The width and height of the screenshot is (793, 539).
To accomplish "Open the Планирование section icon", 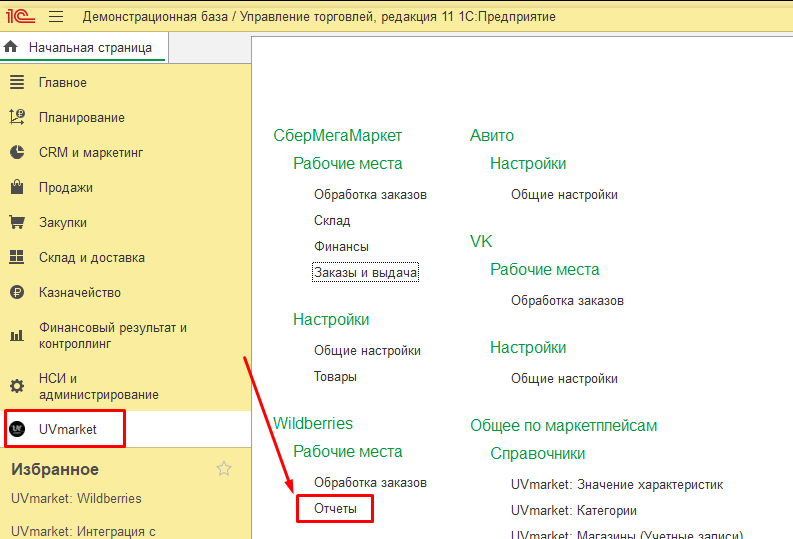I will pyautogui.click(x=17, y=117).
